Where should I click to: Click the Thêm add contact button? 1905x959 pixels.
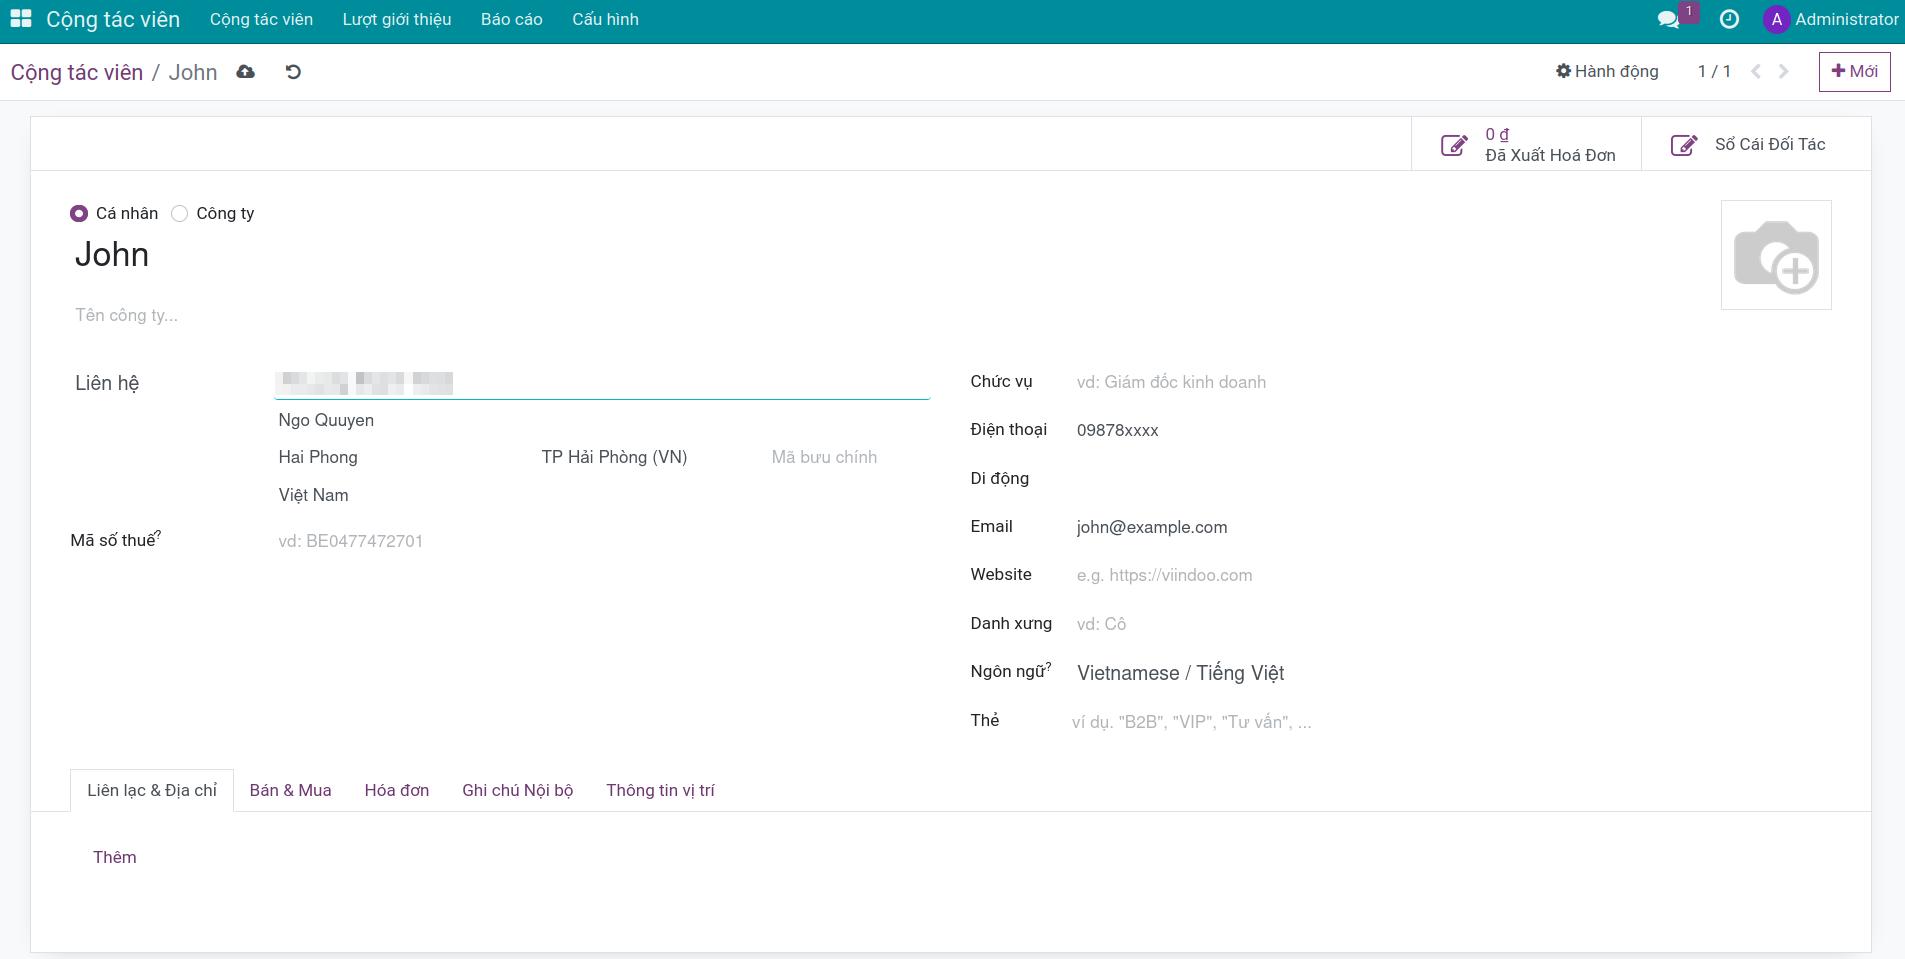115,857
